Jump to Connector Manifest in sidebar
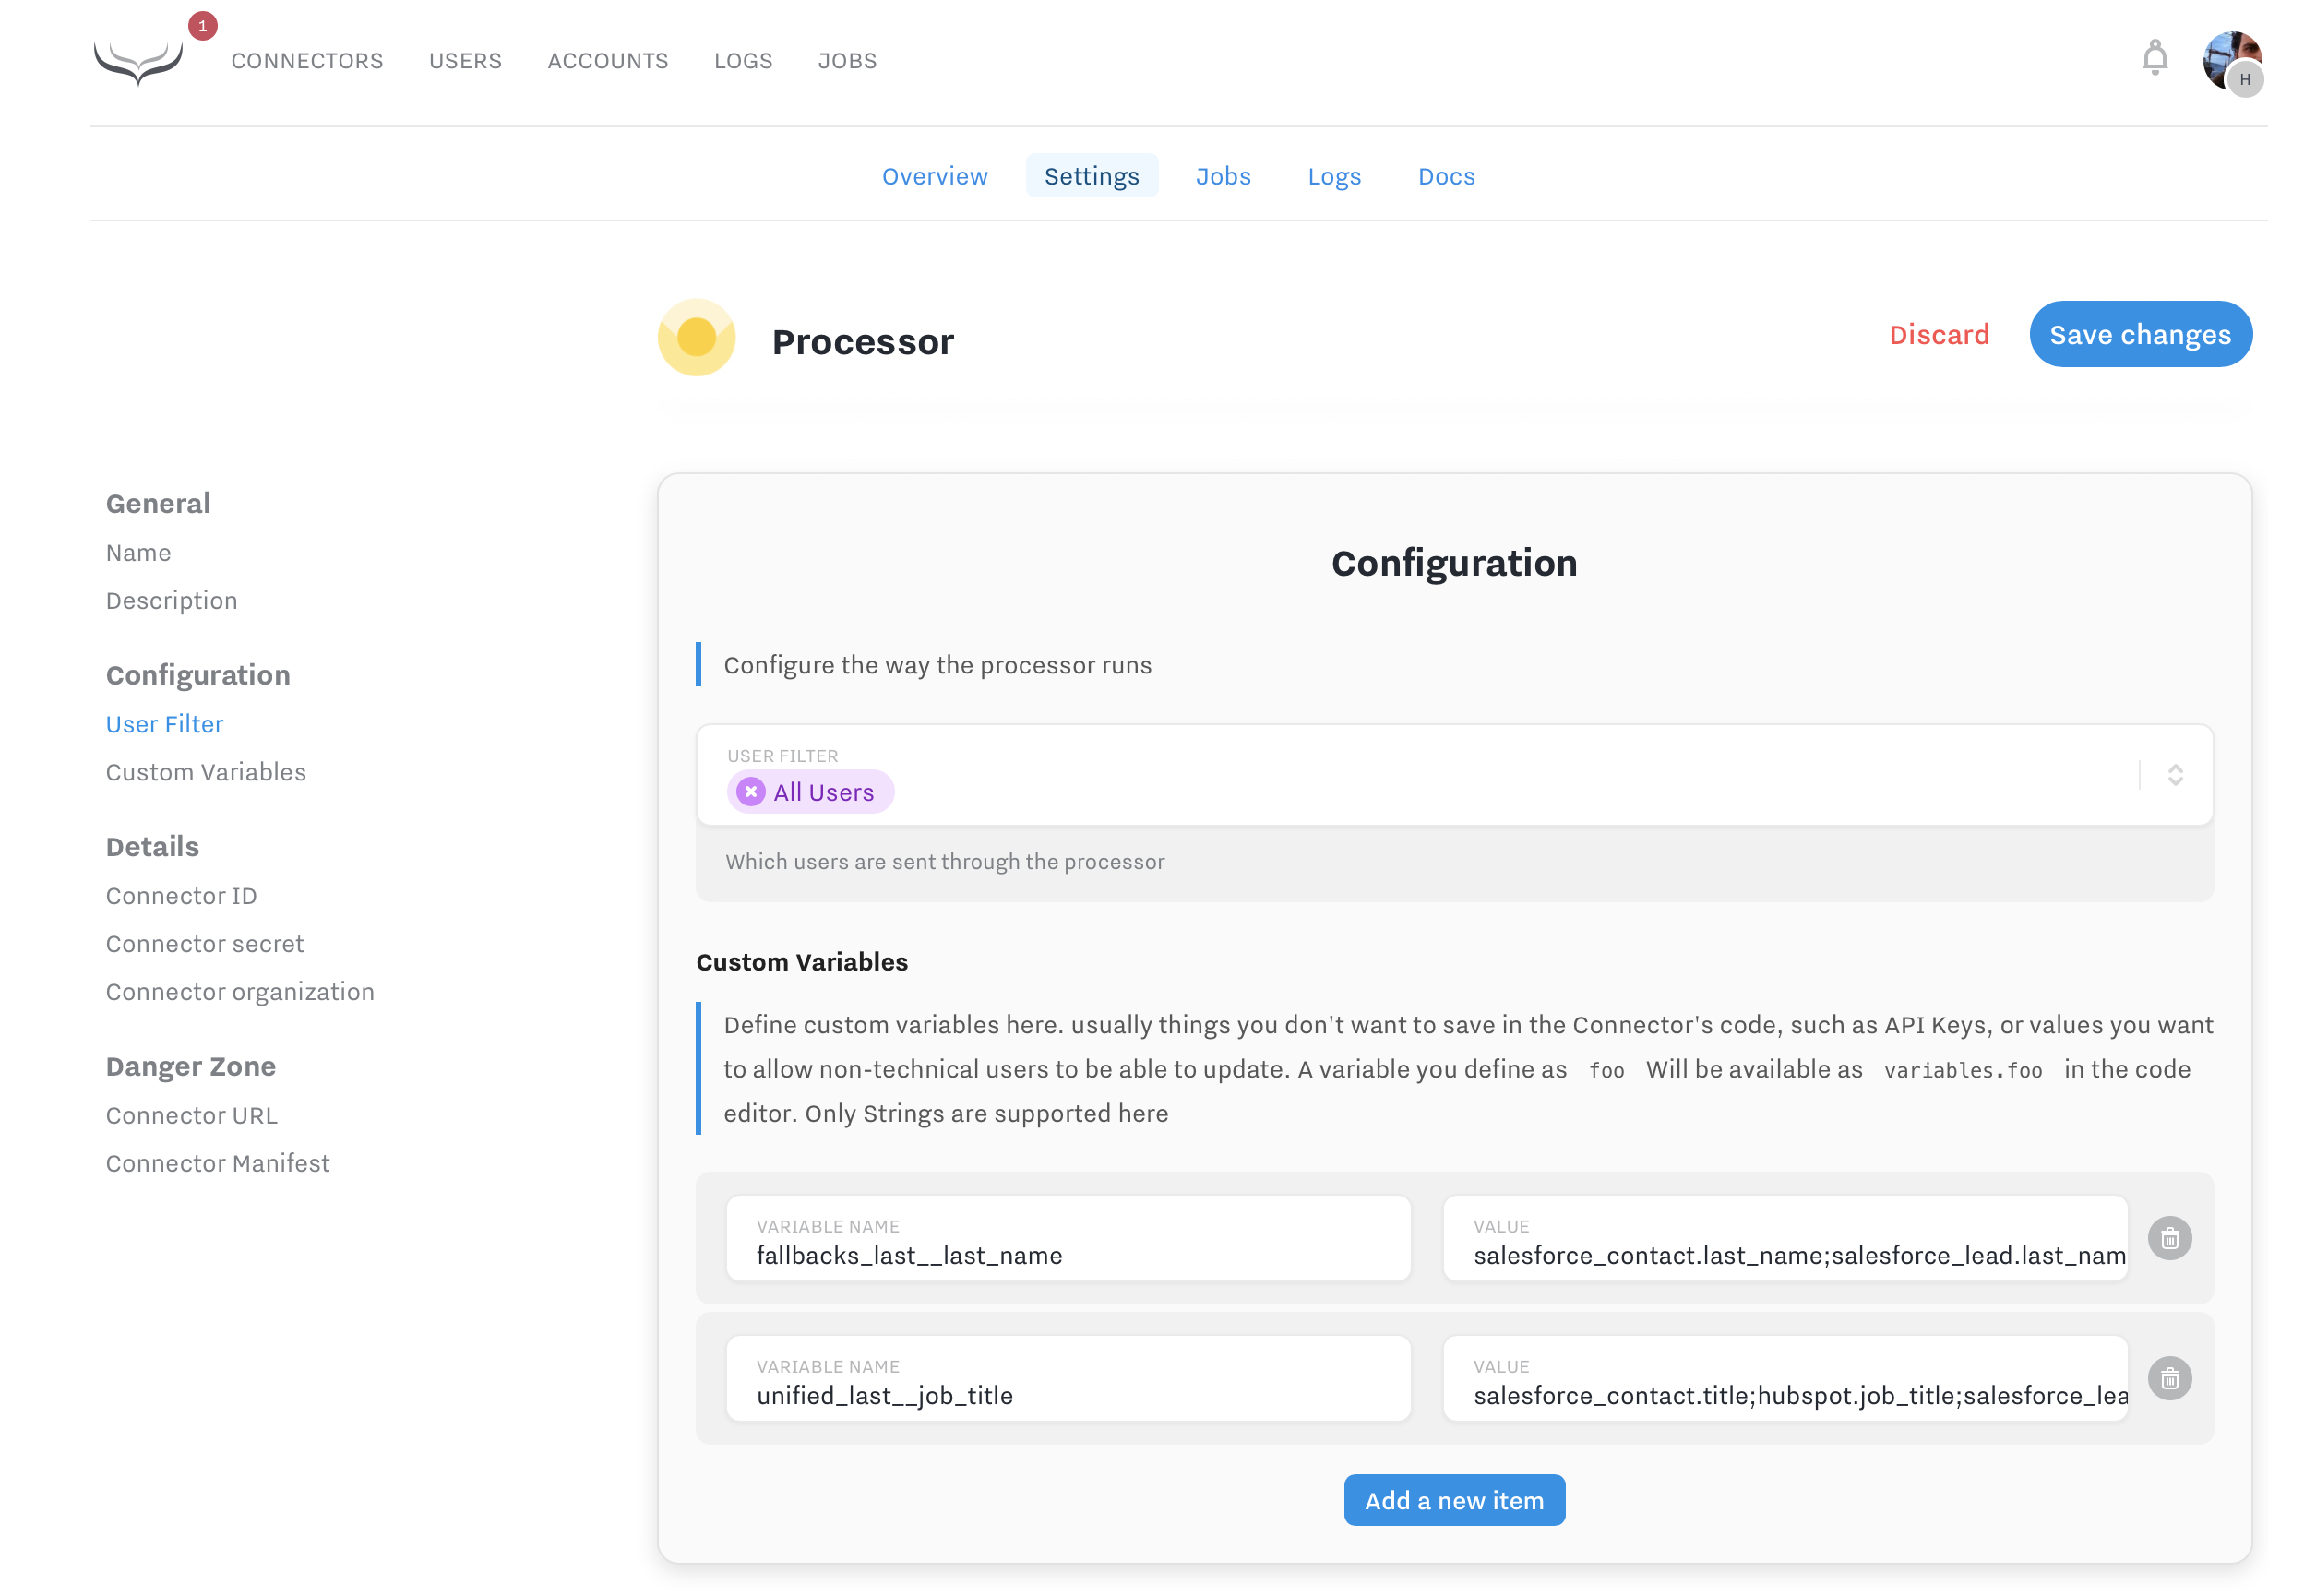Image resolution: width=2316 pixels, height=1596 pixels. tap(217, 1163)
